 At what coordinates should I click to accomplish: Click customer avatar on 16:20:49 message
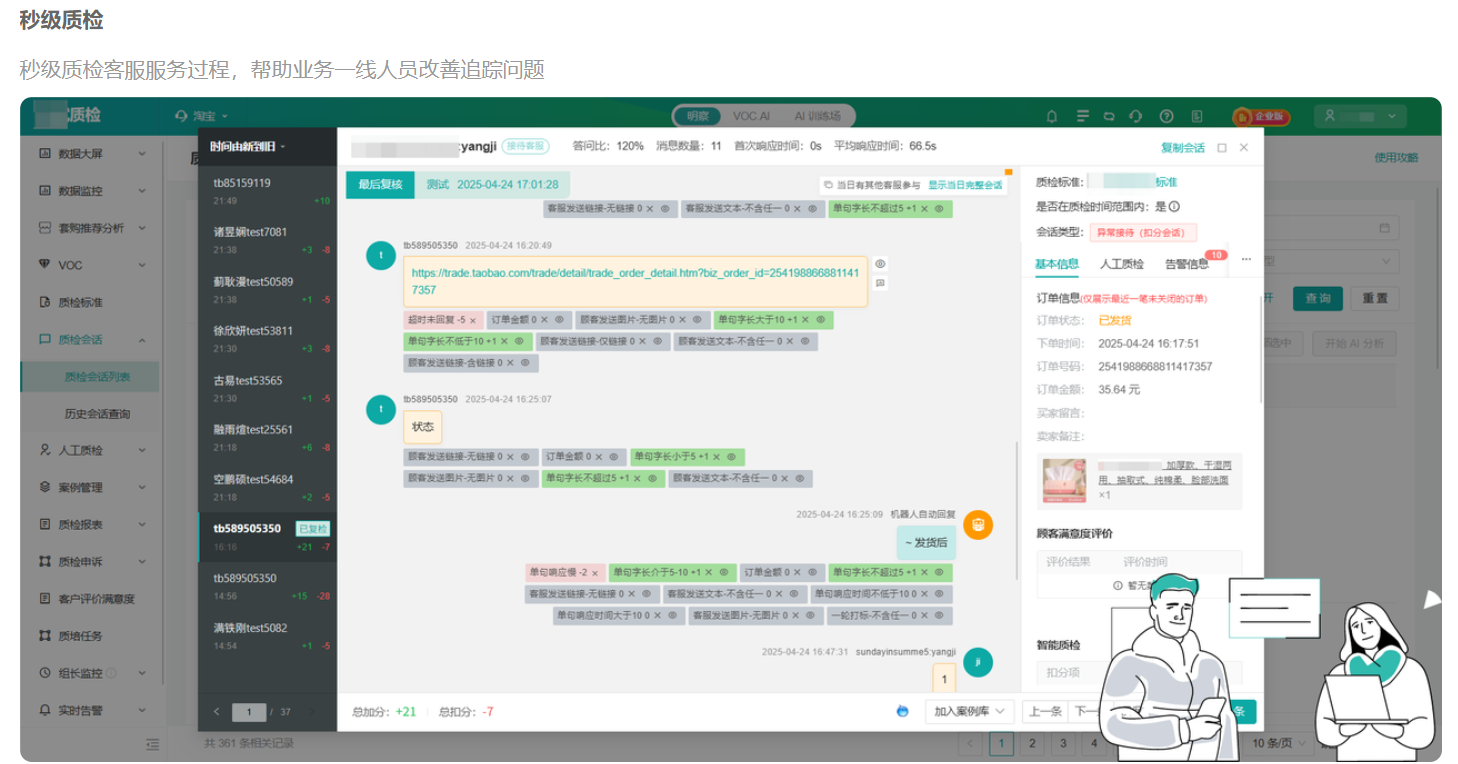click(380, 256)
